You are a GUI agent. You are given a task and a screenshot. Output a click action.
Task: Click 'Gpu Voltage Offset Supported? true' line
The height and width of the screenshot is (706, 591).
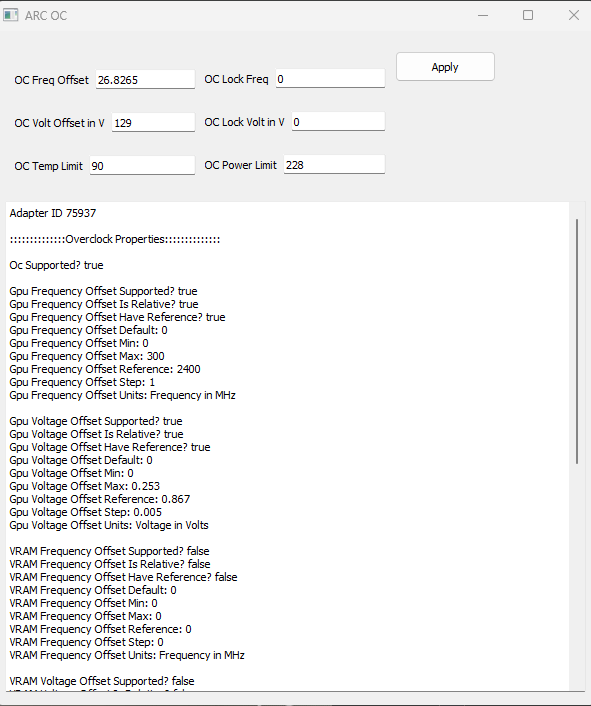pos(96,421)
